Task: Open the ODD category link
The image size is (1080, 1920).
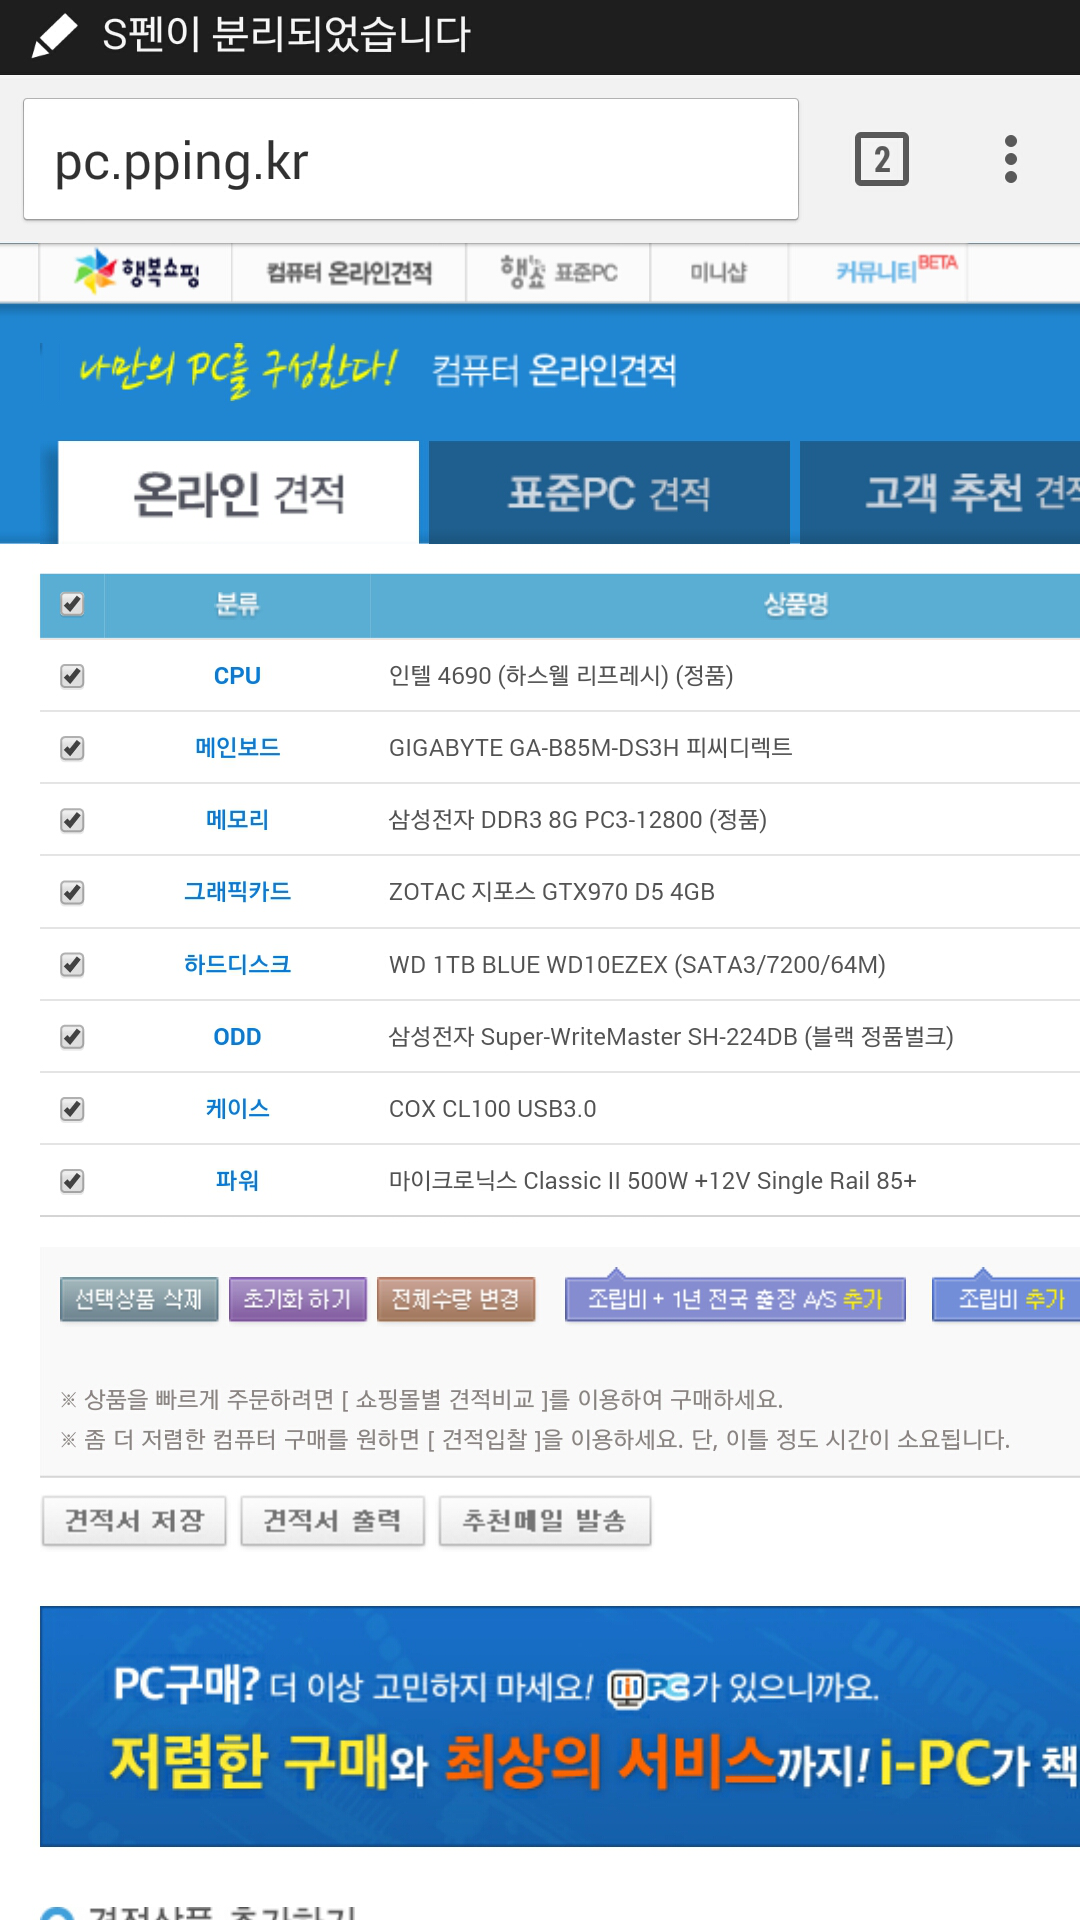Action: 237,1037
